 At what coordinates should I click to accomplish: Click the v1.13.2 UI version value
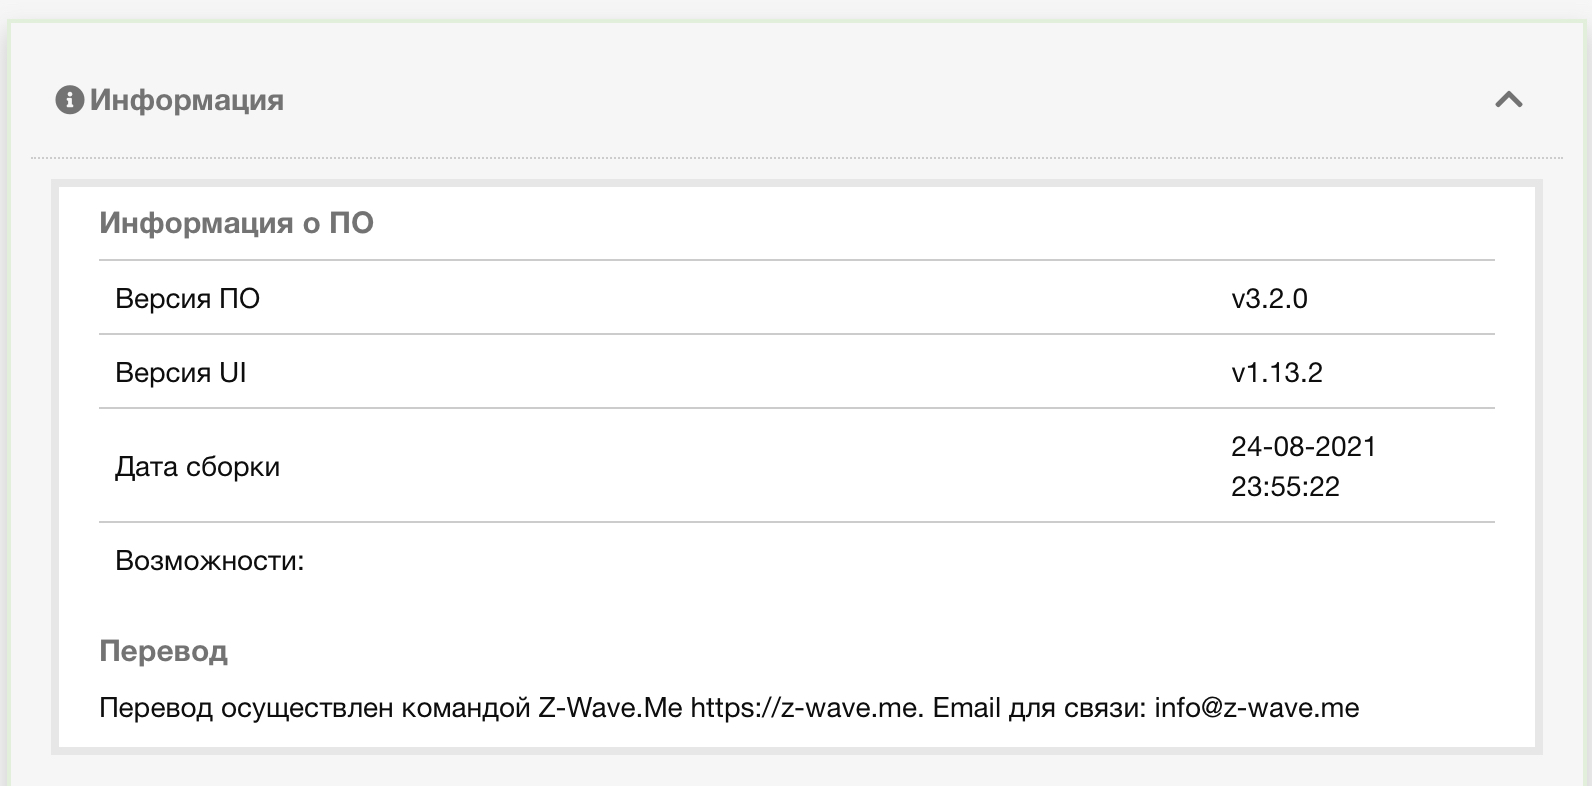click(x=1277, y=373)
